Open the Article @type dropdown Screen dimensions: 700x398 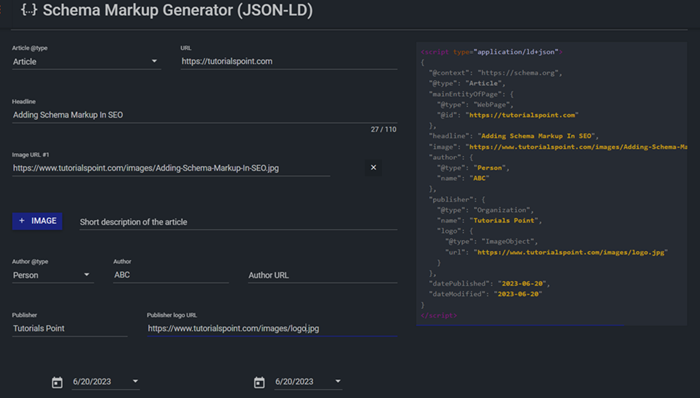[x=86, y=62]
